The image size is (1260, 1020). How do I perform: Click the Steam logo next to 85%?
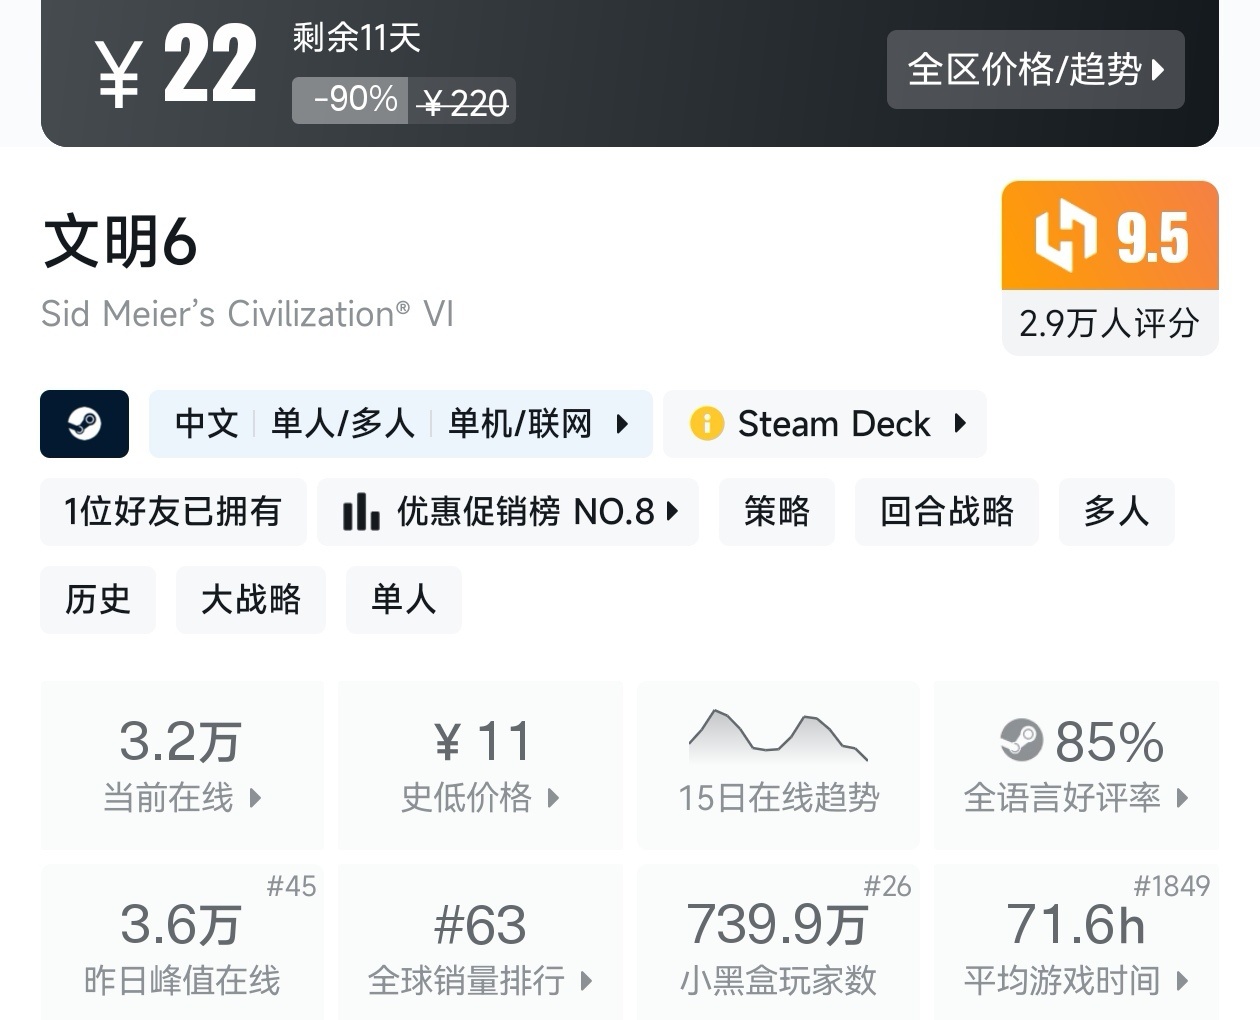[x=1021, y=741]
